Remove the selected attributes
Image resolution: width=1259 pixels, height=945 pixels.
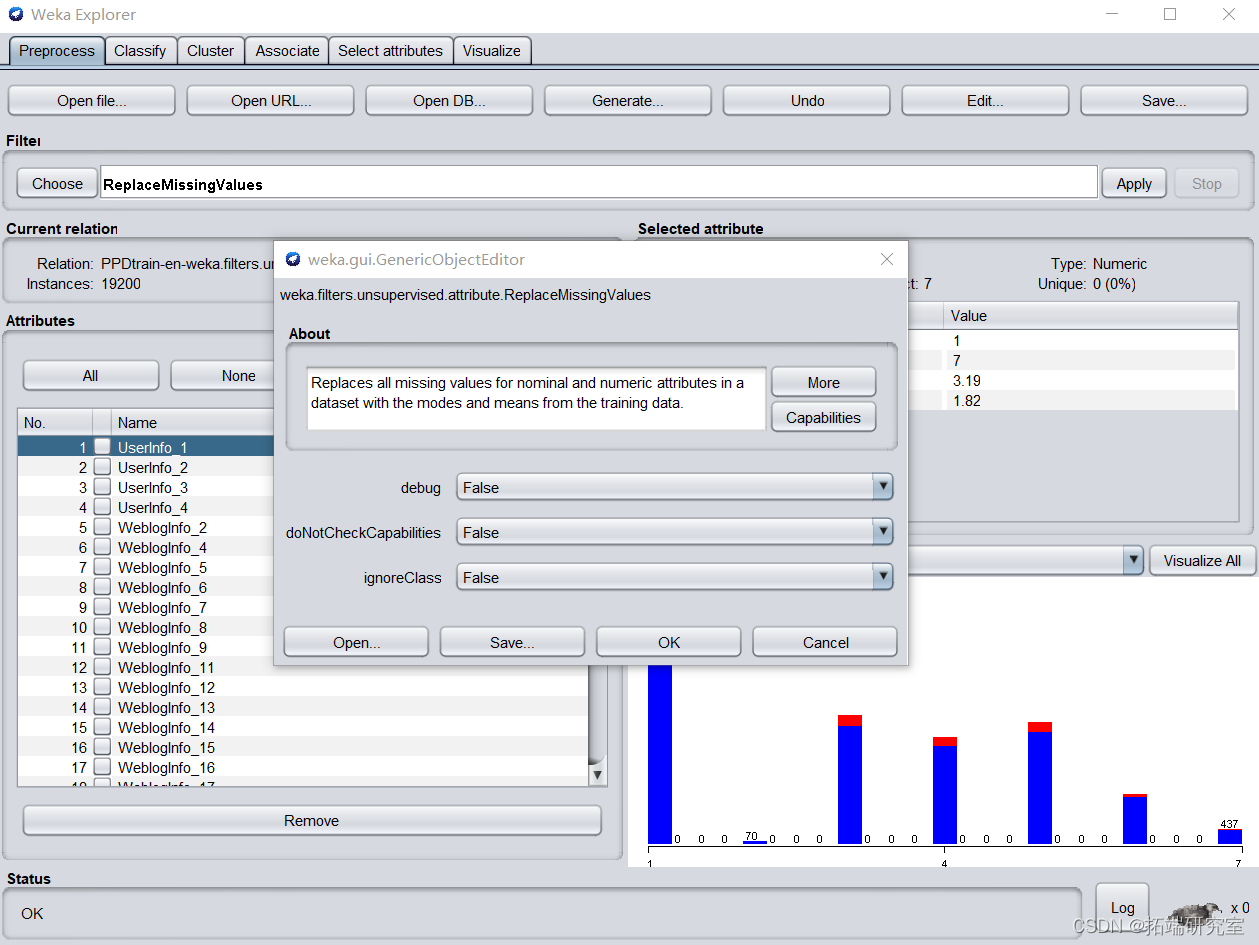point(311,820)
